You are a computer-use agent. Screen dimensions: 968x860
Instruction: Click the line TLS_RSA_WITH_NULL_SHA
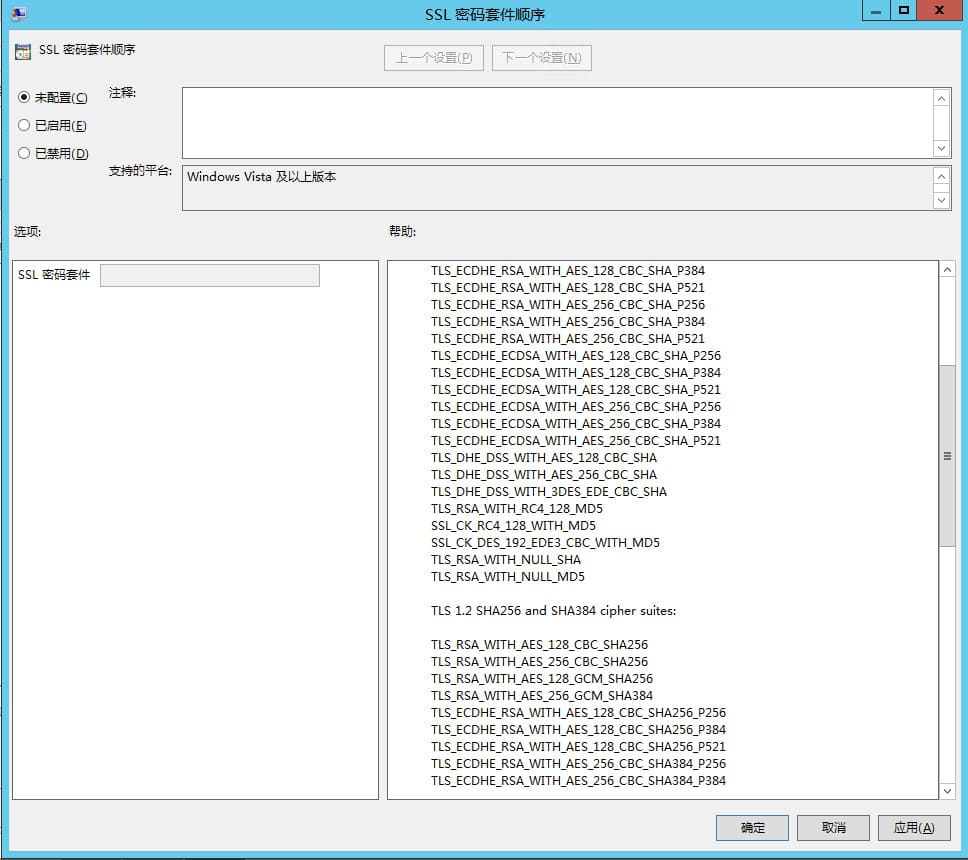coord(506,559)
